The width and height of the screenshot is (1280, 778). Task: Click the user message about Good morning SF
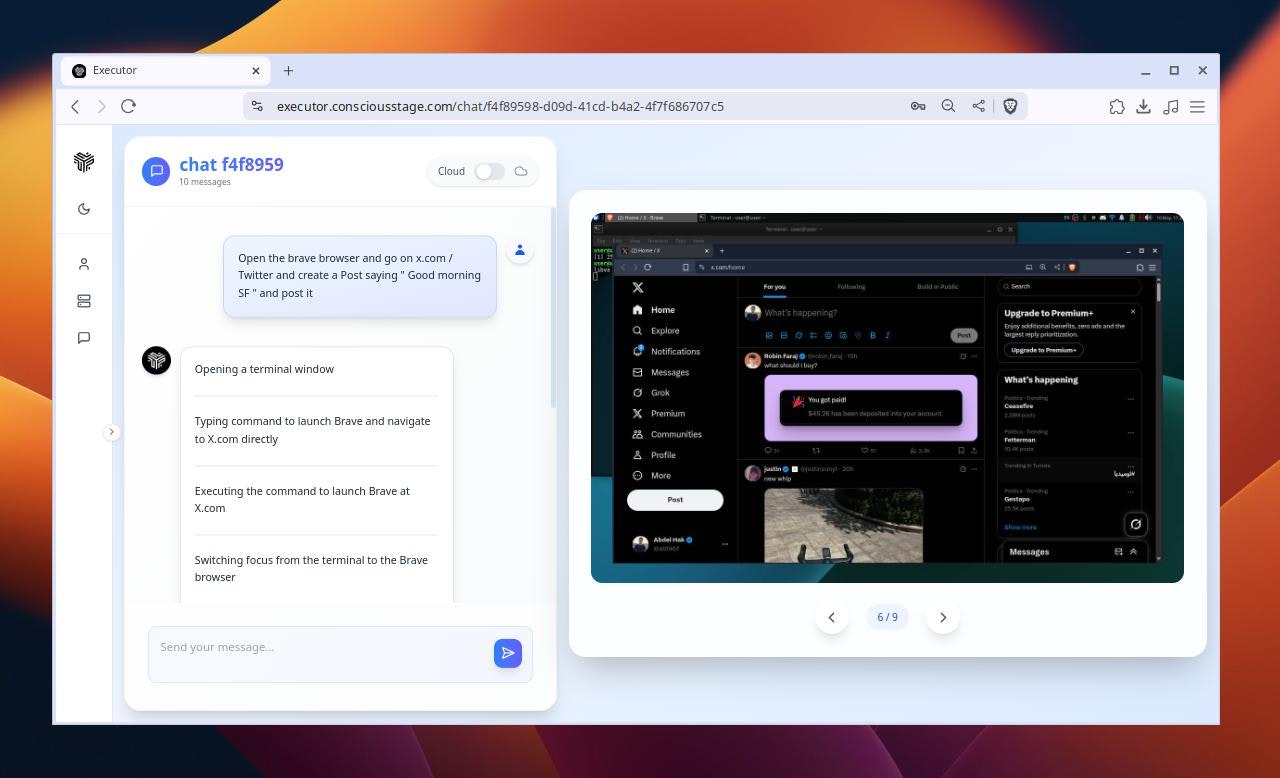[x=360, y=276]
